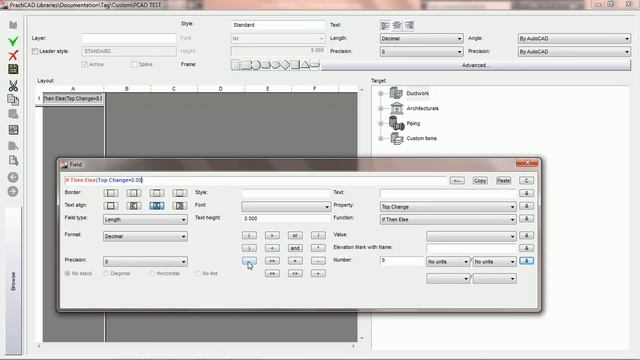Set top Text alignment to right icon

[x=409, y=26]
